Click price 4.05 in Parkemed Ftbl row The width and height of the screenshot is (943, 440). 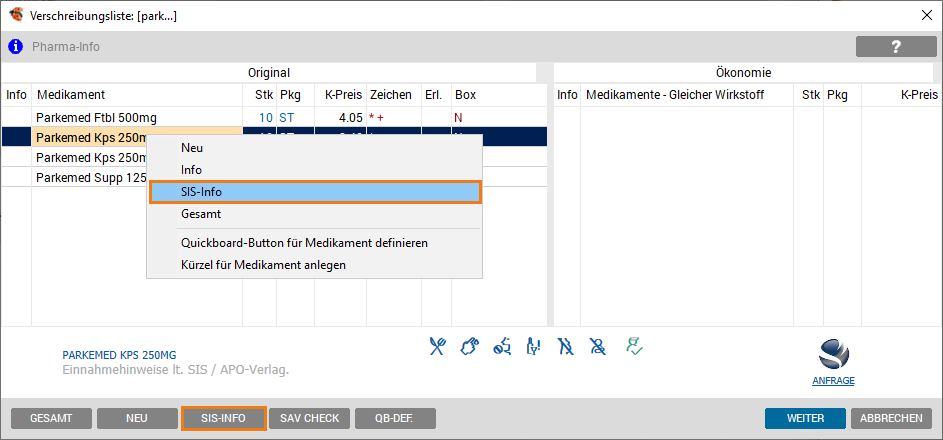click(351, 118)
